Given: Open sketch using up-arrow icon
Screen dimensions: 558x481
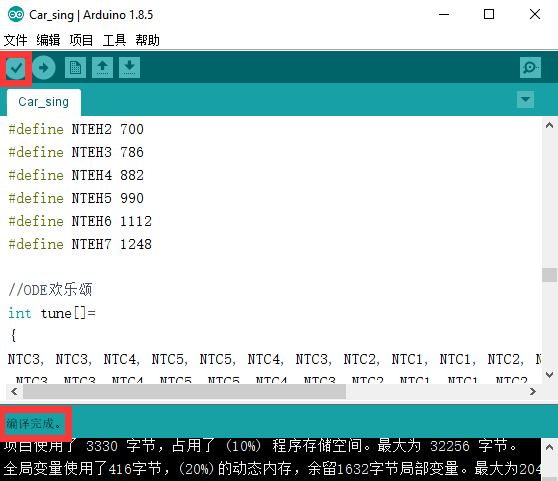Looking at the screenshot, I should (102, 67).
